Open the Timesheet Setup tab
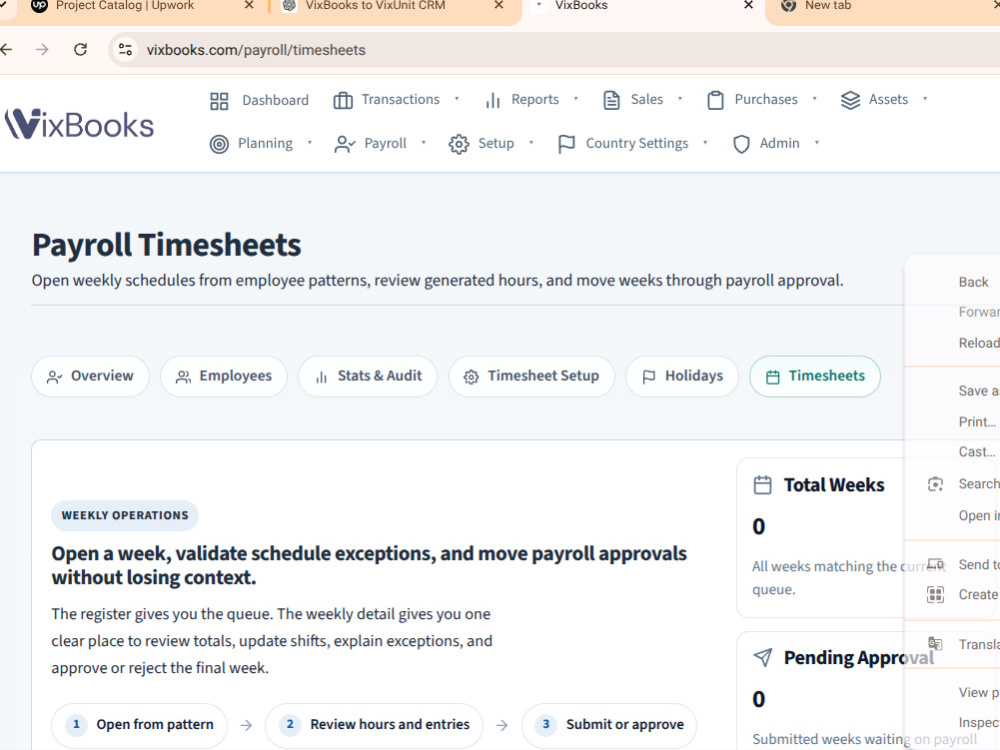 (532, 376)
